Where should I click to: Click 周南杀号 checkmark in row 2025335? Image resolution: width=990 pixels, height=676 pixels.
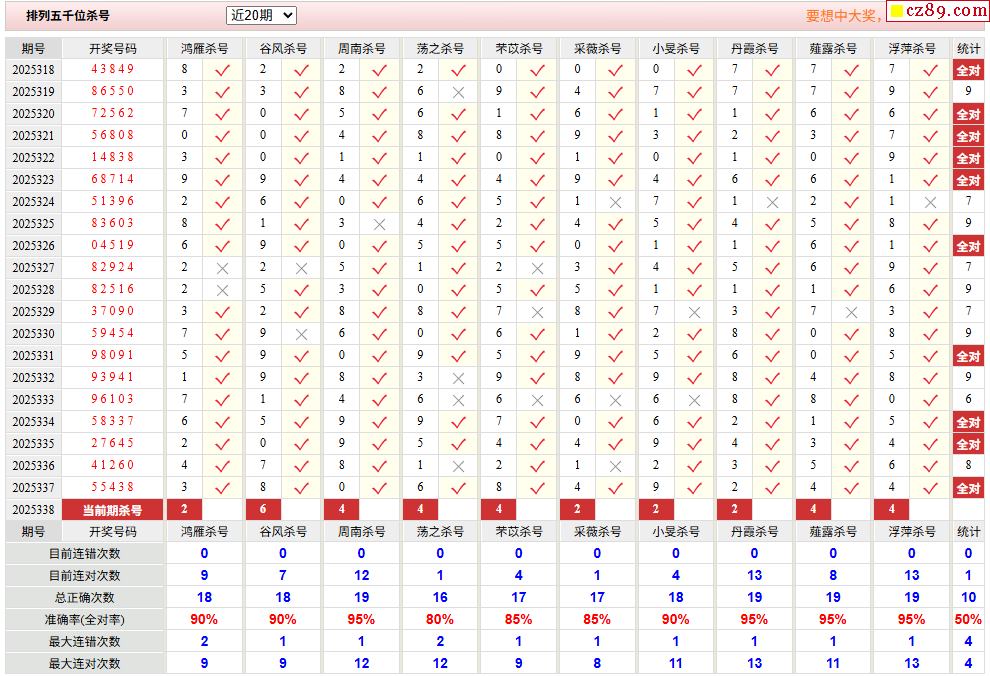379,444
